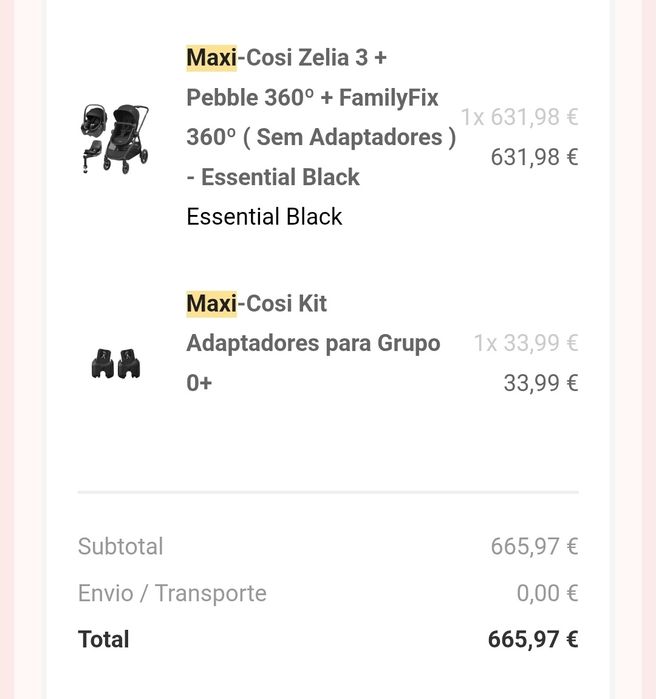Click the Kit Adaptadores product thumbnail

(x=115, y=364)
